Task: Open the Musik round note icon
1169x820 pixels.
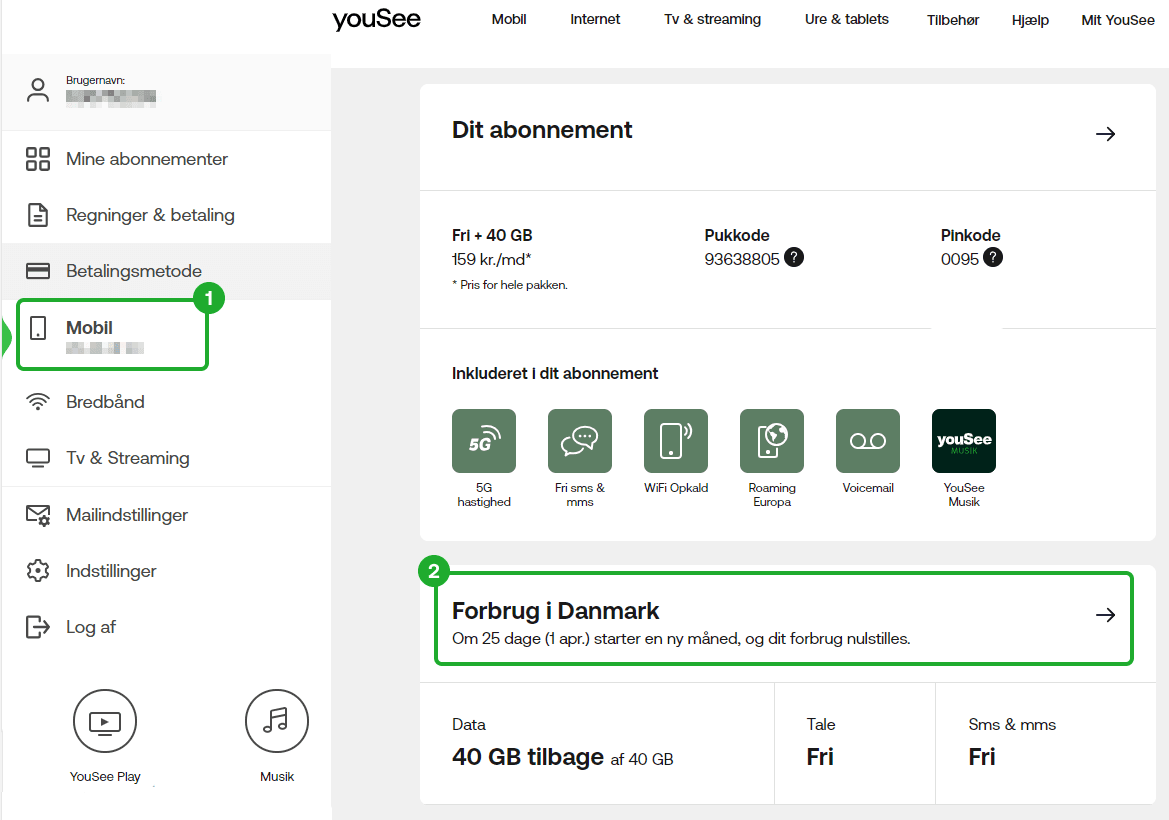Action: point(277,721)
